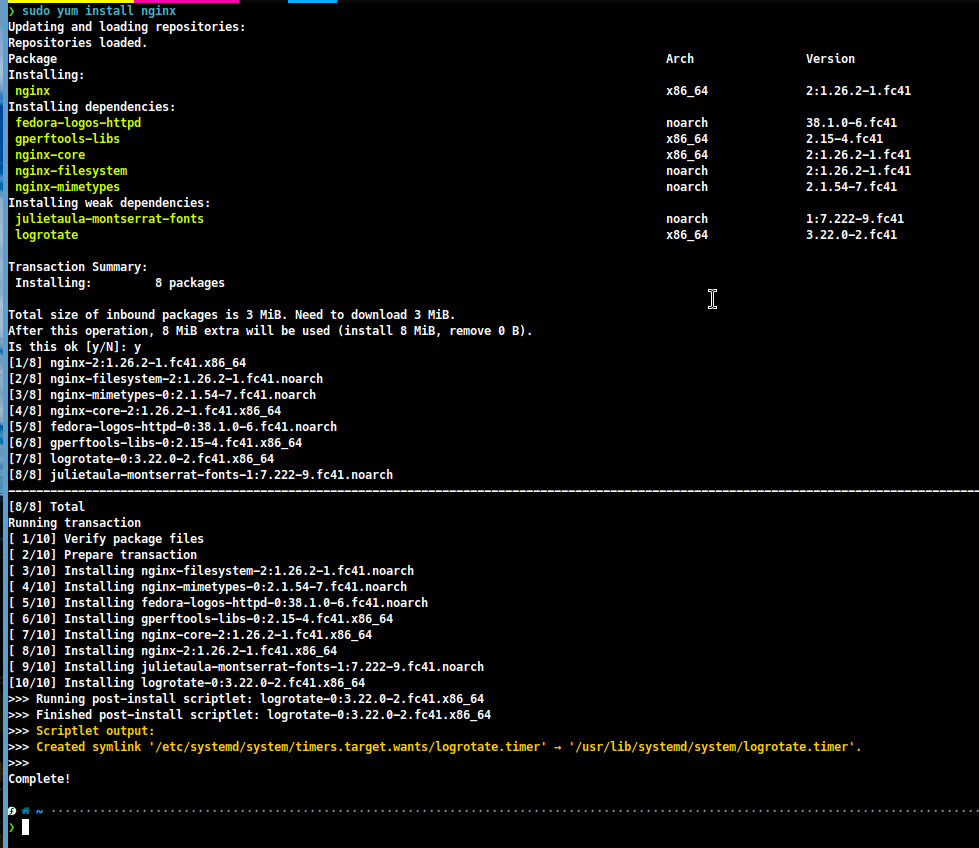Screen dimensions: 979x848
Task: Click the 'Package' column header
Action: 32,59
